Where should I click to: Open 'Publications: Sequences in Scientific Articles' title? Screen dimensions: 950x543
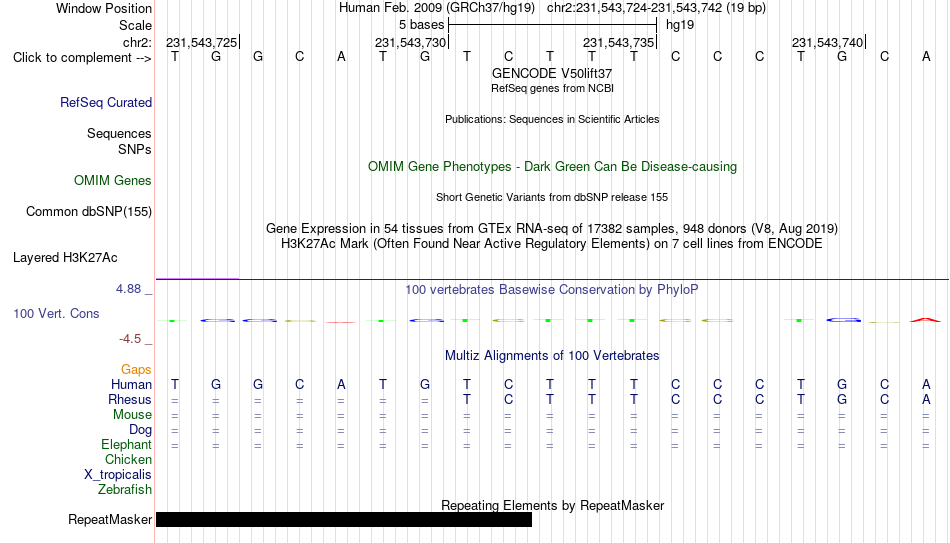[552, 119]
